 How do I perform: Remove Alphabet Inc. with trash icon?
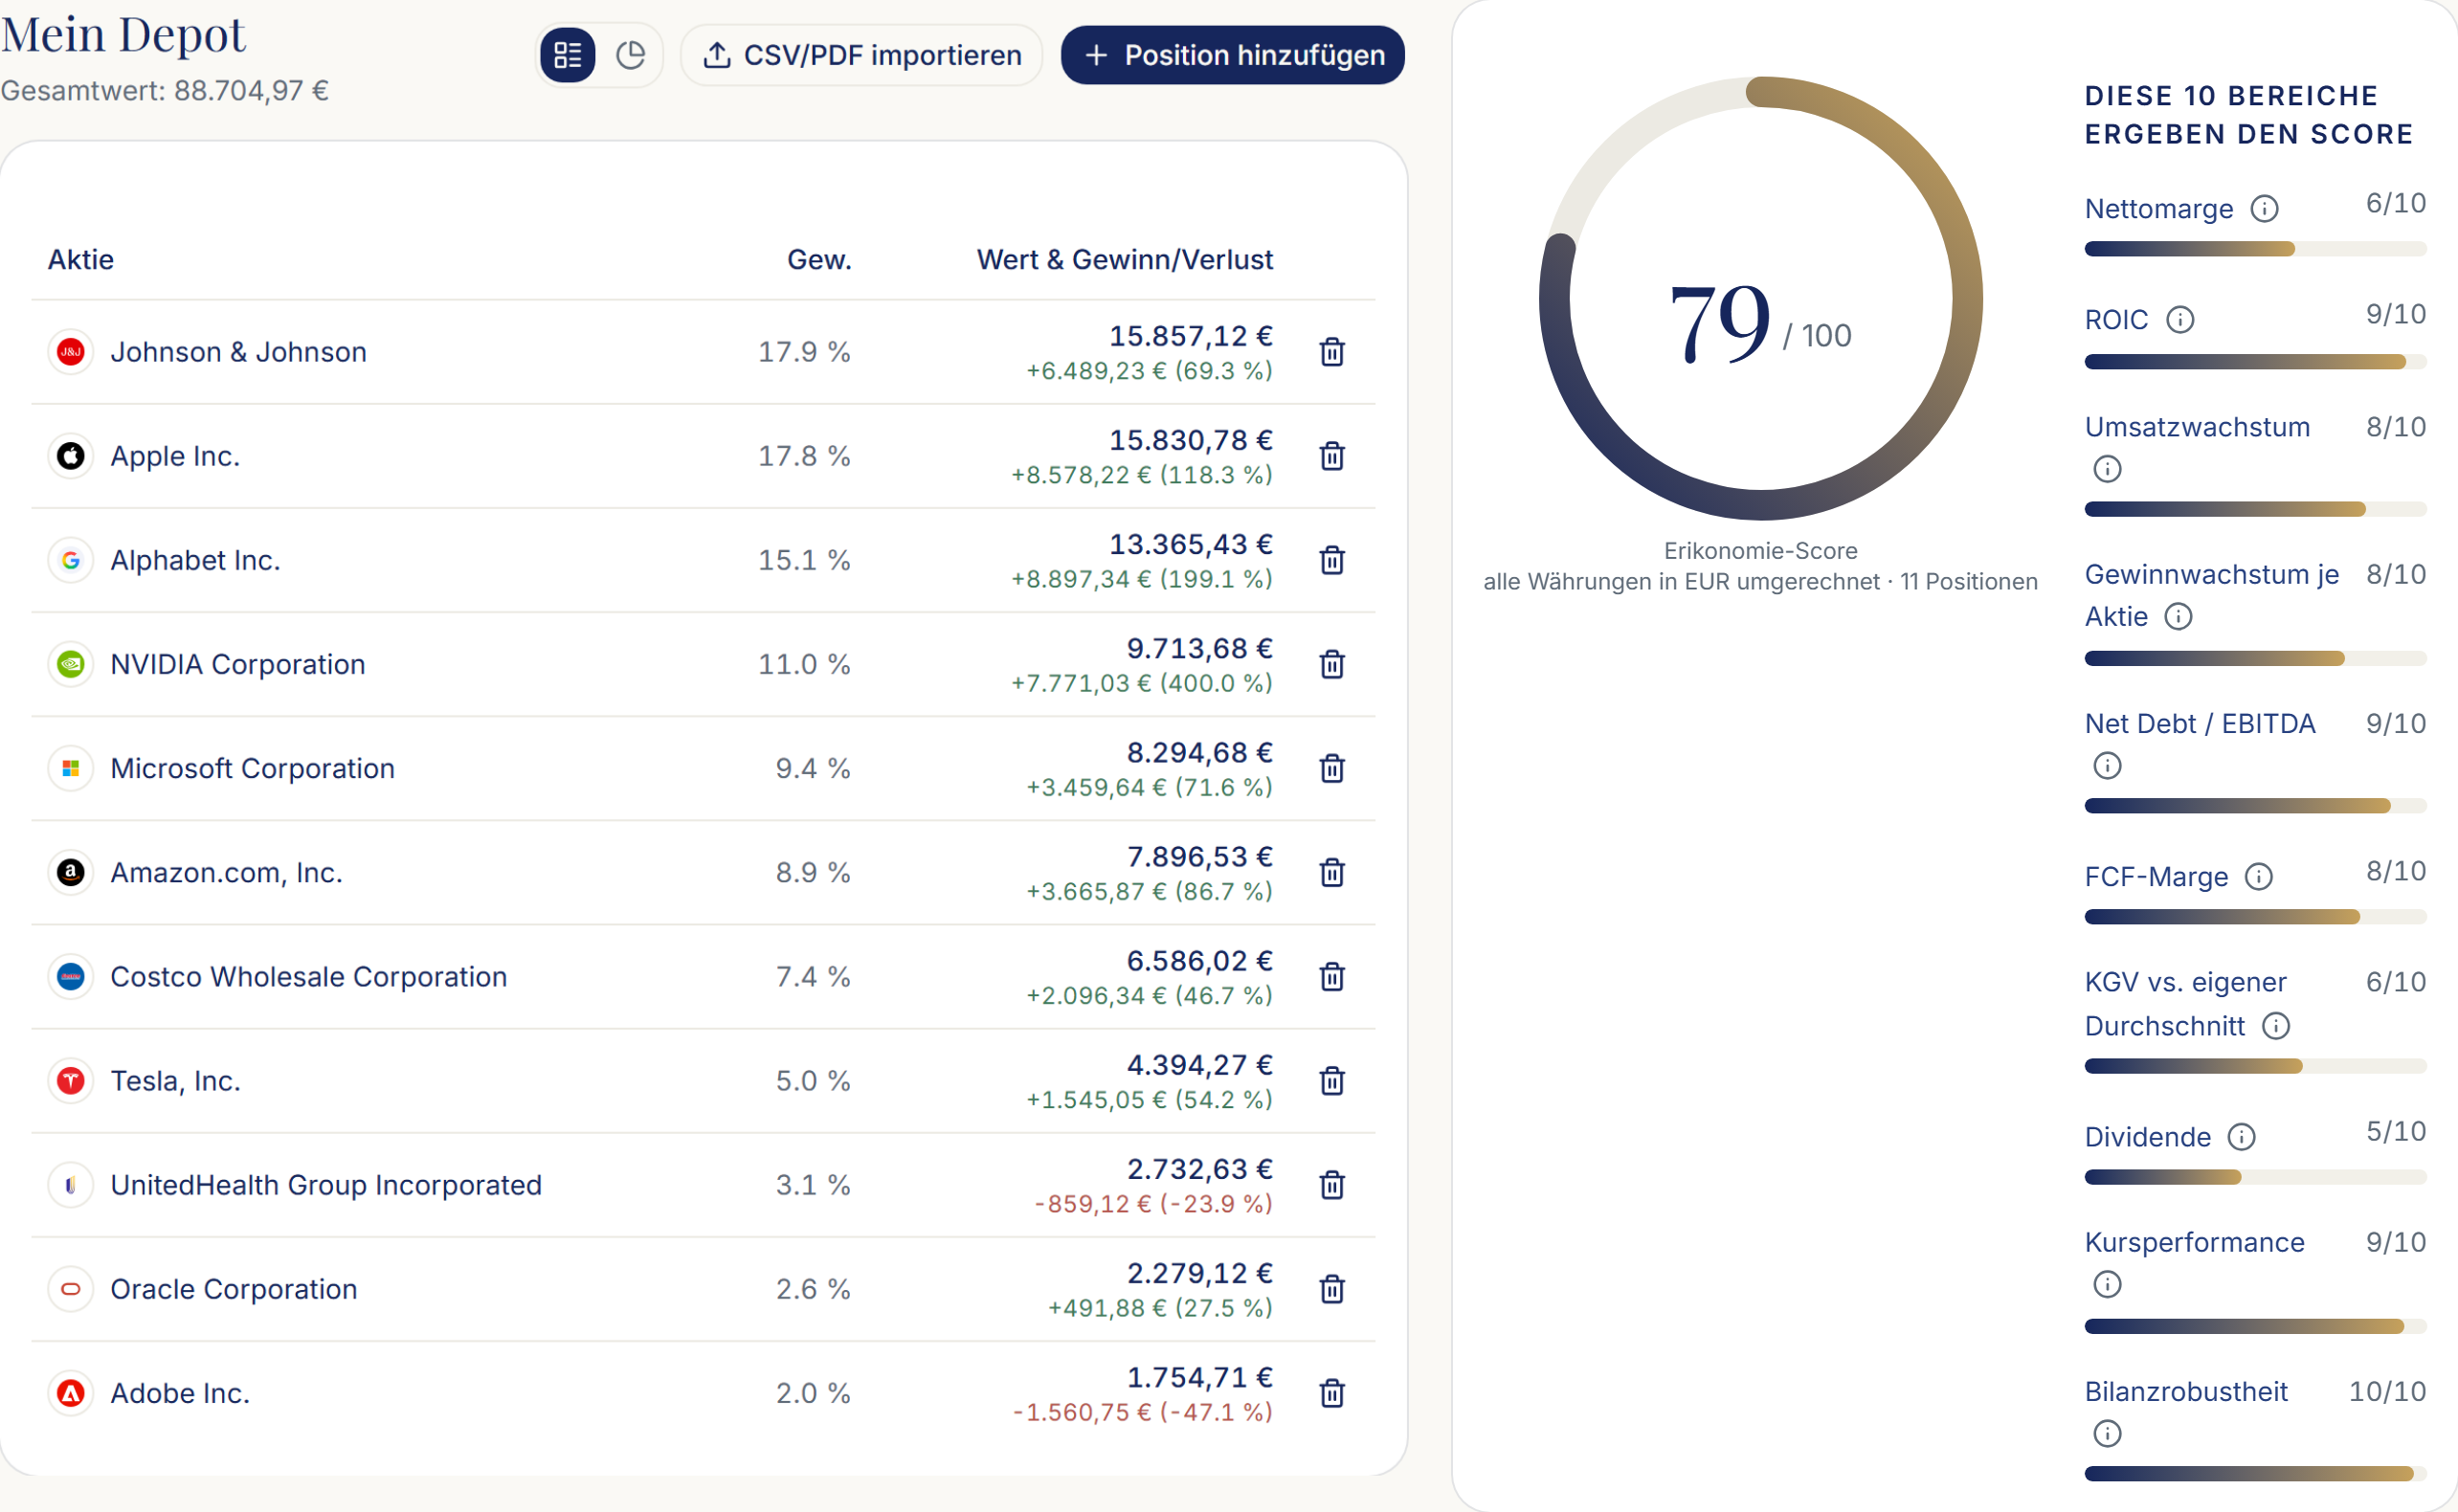(x=1332, y=560)
